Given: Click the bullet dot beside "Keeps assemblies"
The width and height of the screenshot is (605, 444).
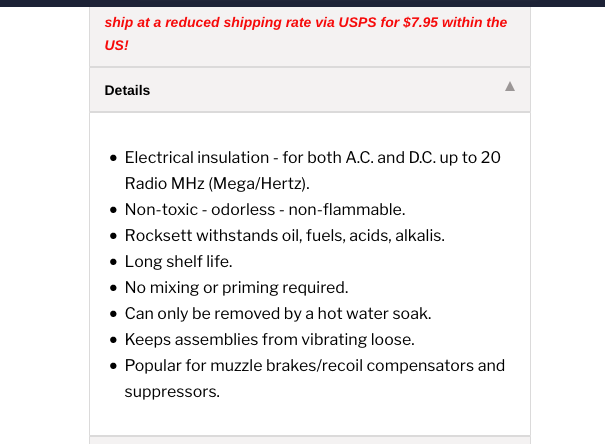Looking at the screenshot, I should pyautogui.click(x=113, y=340).
